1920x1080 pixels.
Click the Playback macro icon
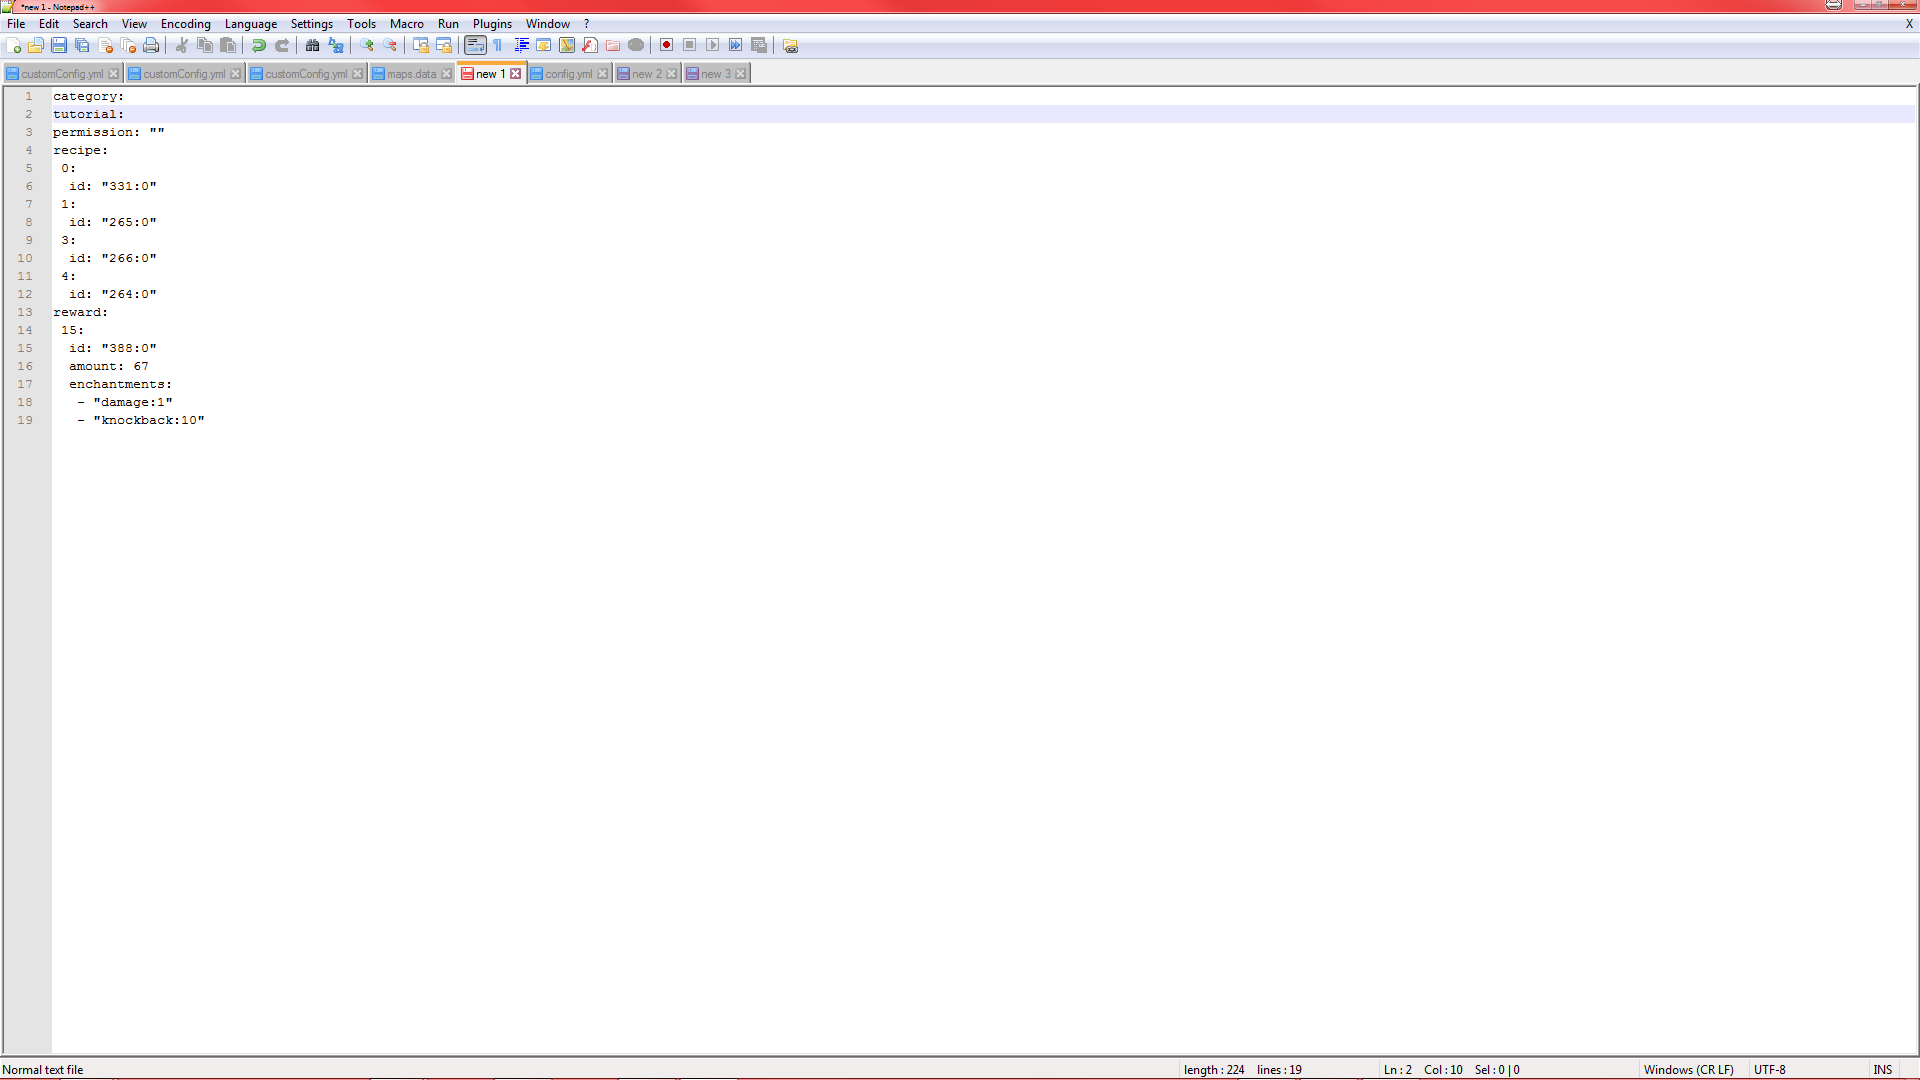pos(713,45)
